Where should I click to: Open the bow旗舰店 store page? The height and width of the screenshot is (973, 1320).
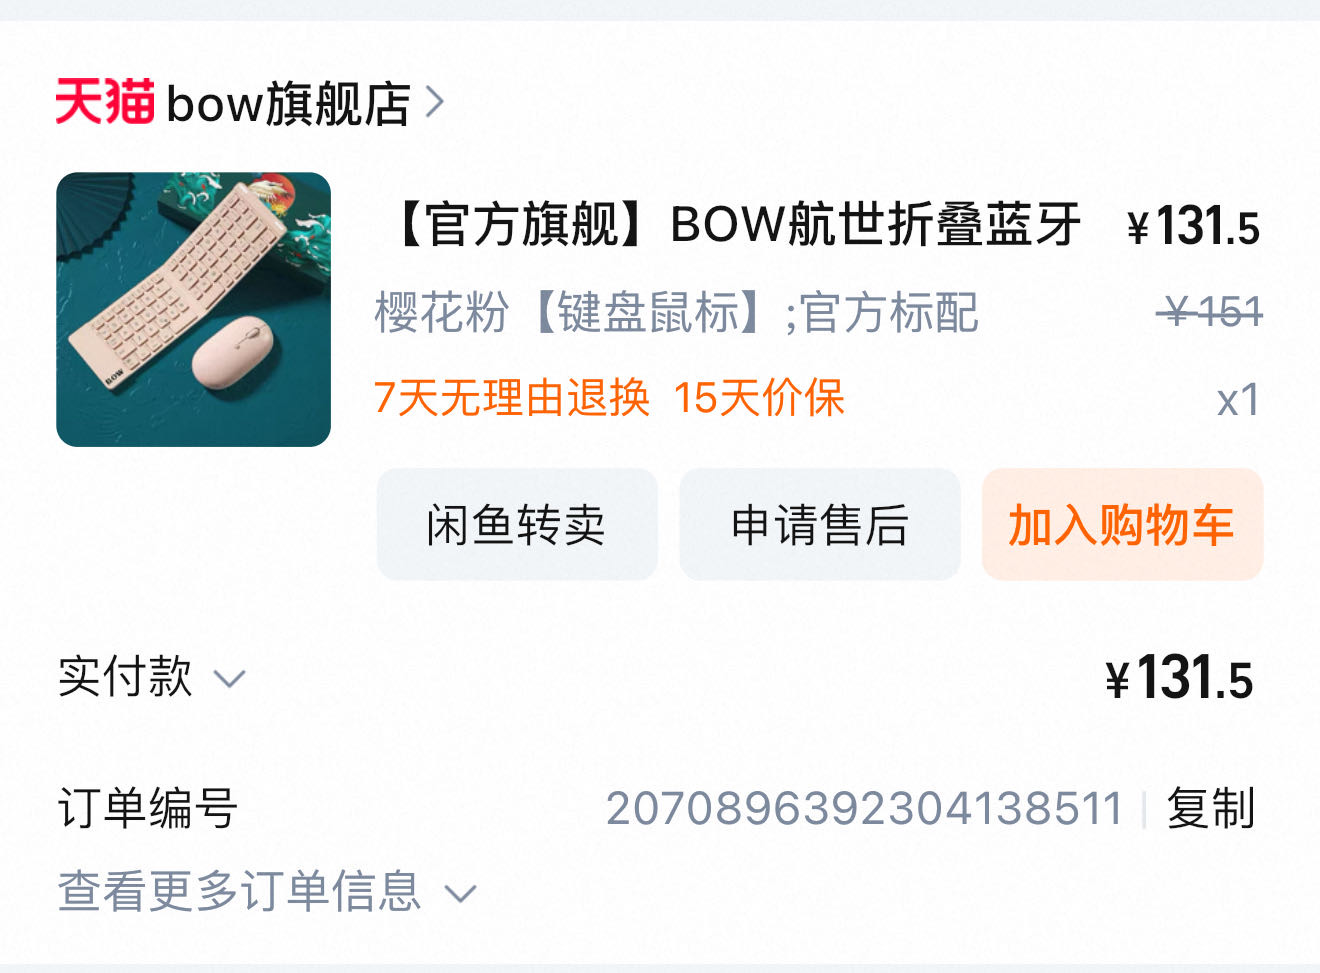click(289, 103)
